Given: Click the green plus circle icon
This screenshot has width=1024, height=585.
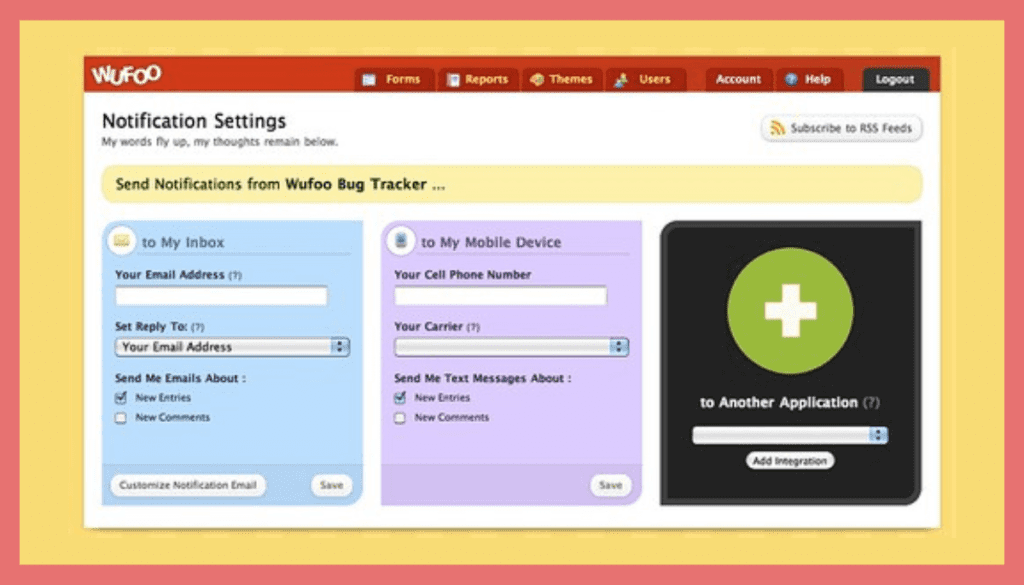Looking at the screenshot, I should point(790,311).
